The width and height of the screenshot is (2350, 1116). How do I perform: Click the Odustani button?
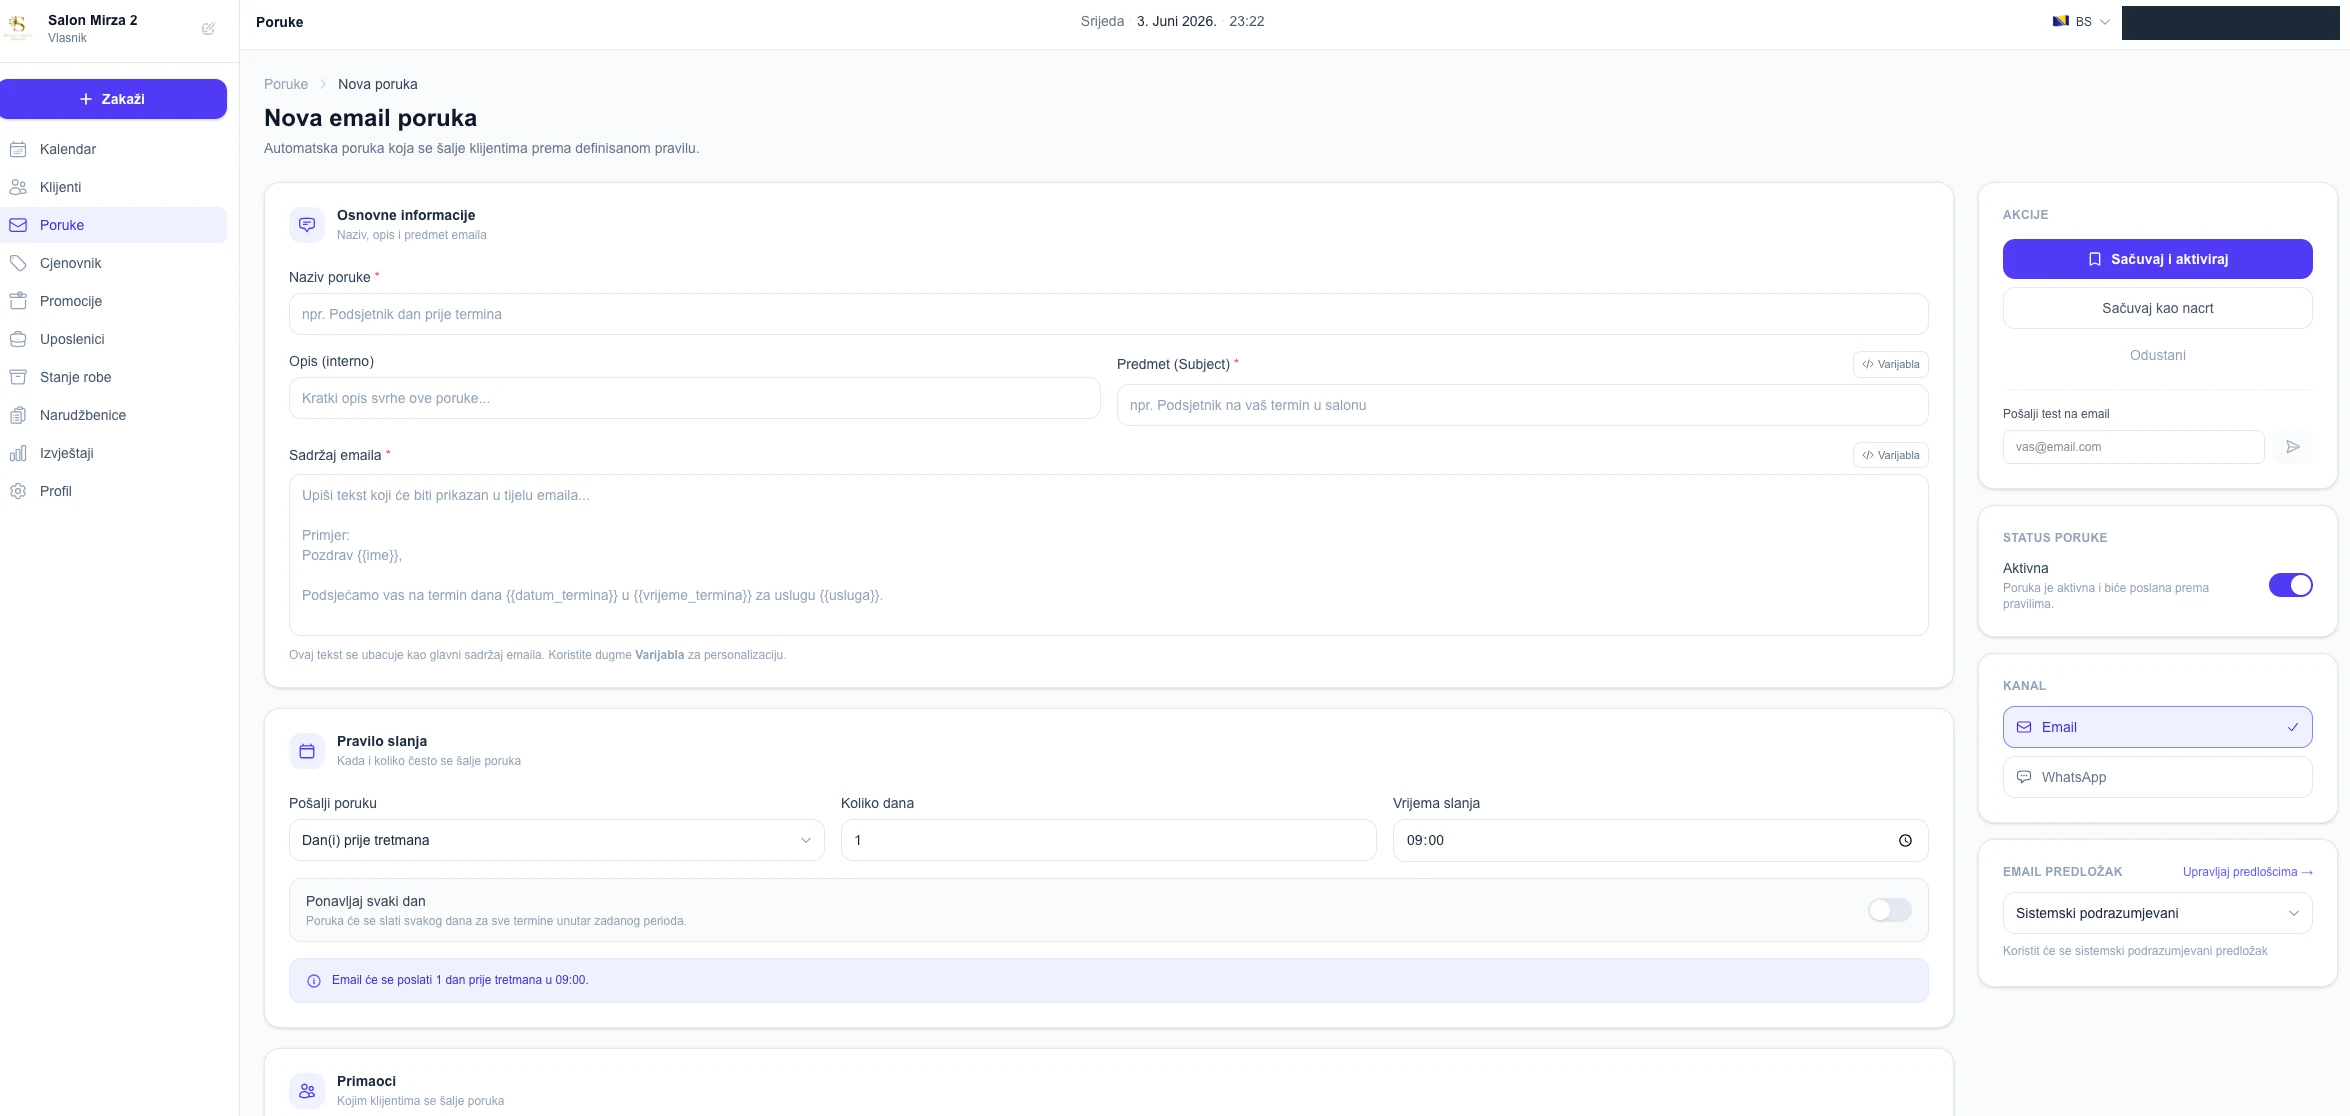[2157, 355]
